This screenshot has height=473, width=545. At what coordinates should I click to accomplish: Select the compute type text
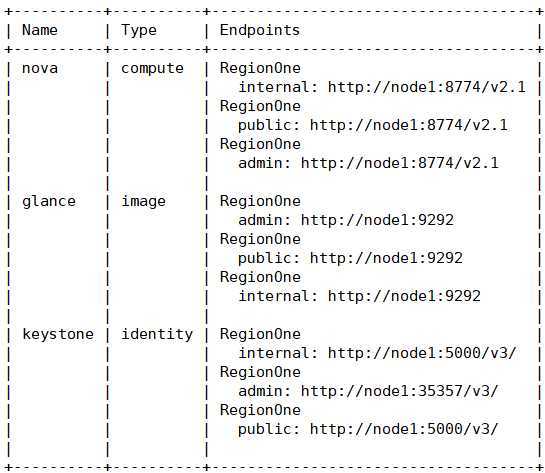click(x=152, y=69)
